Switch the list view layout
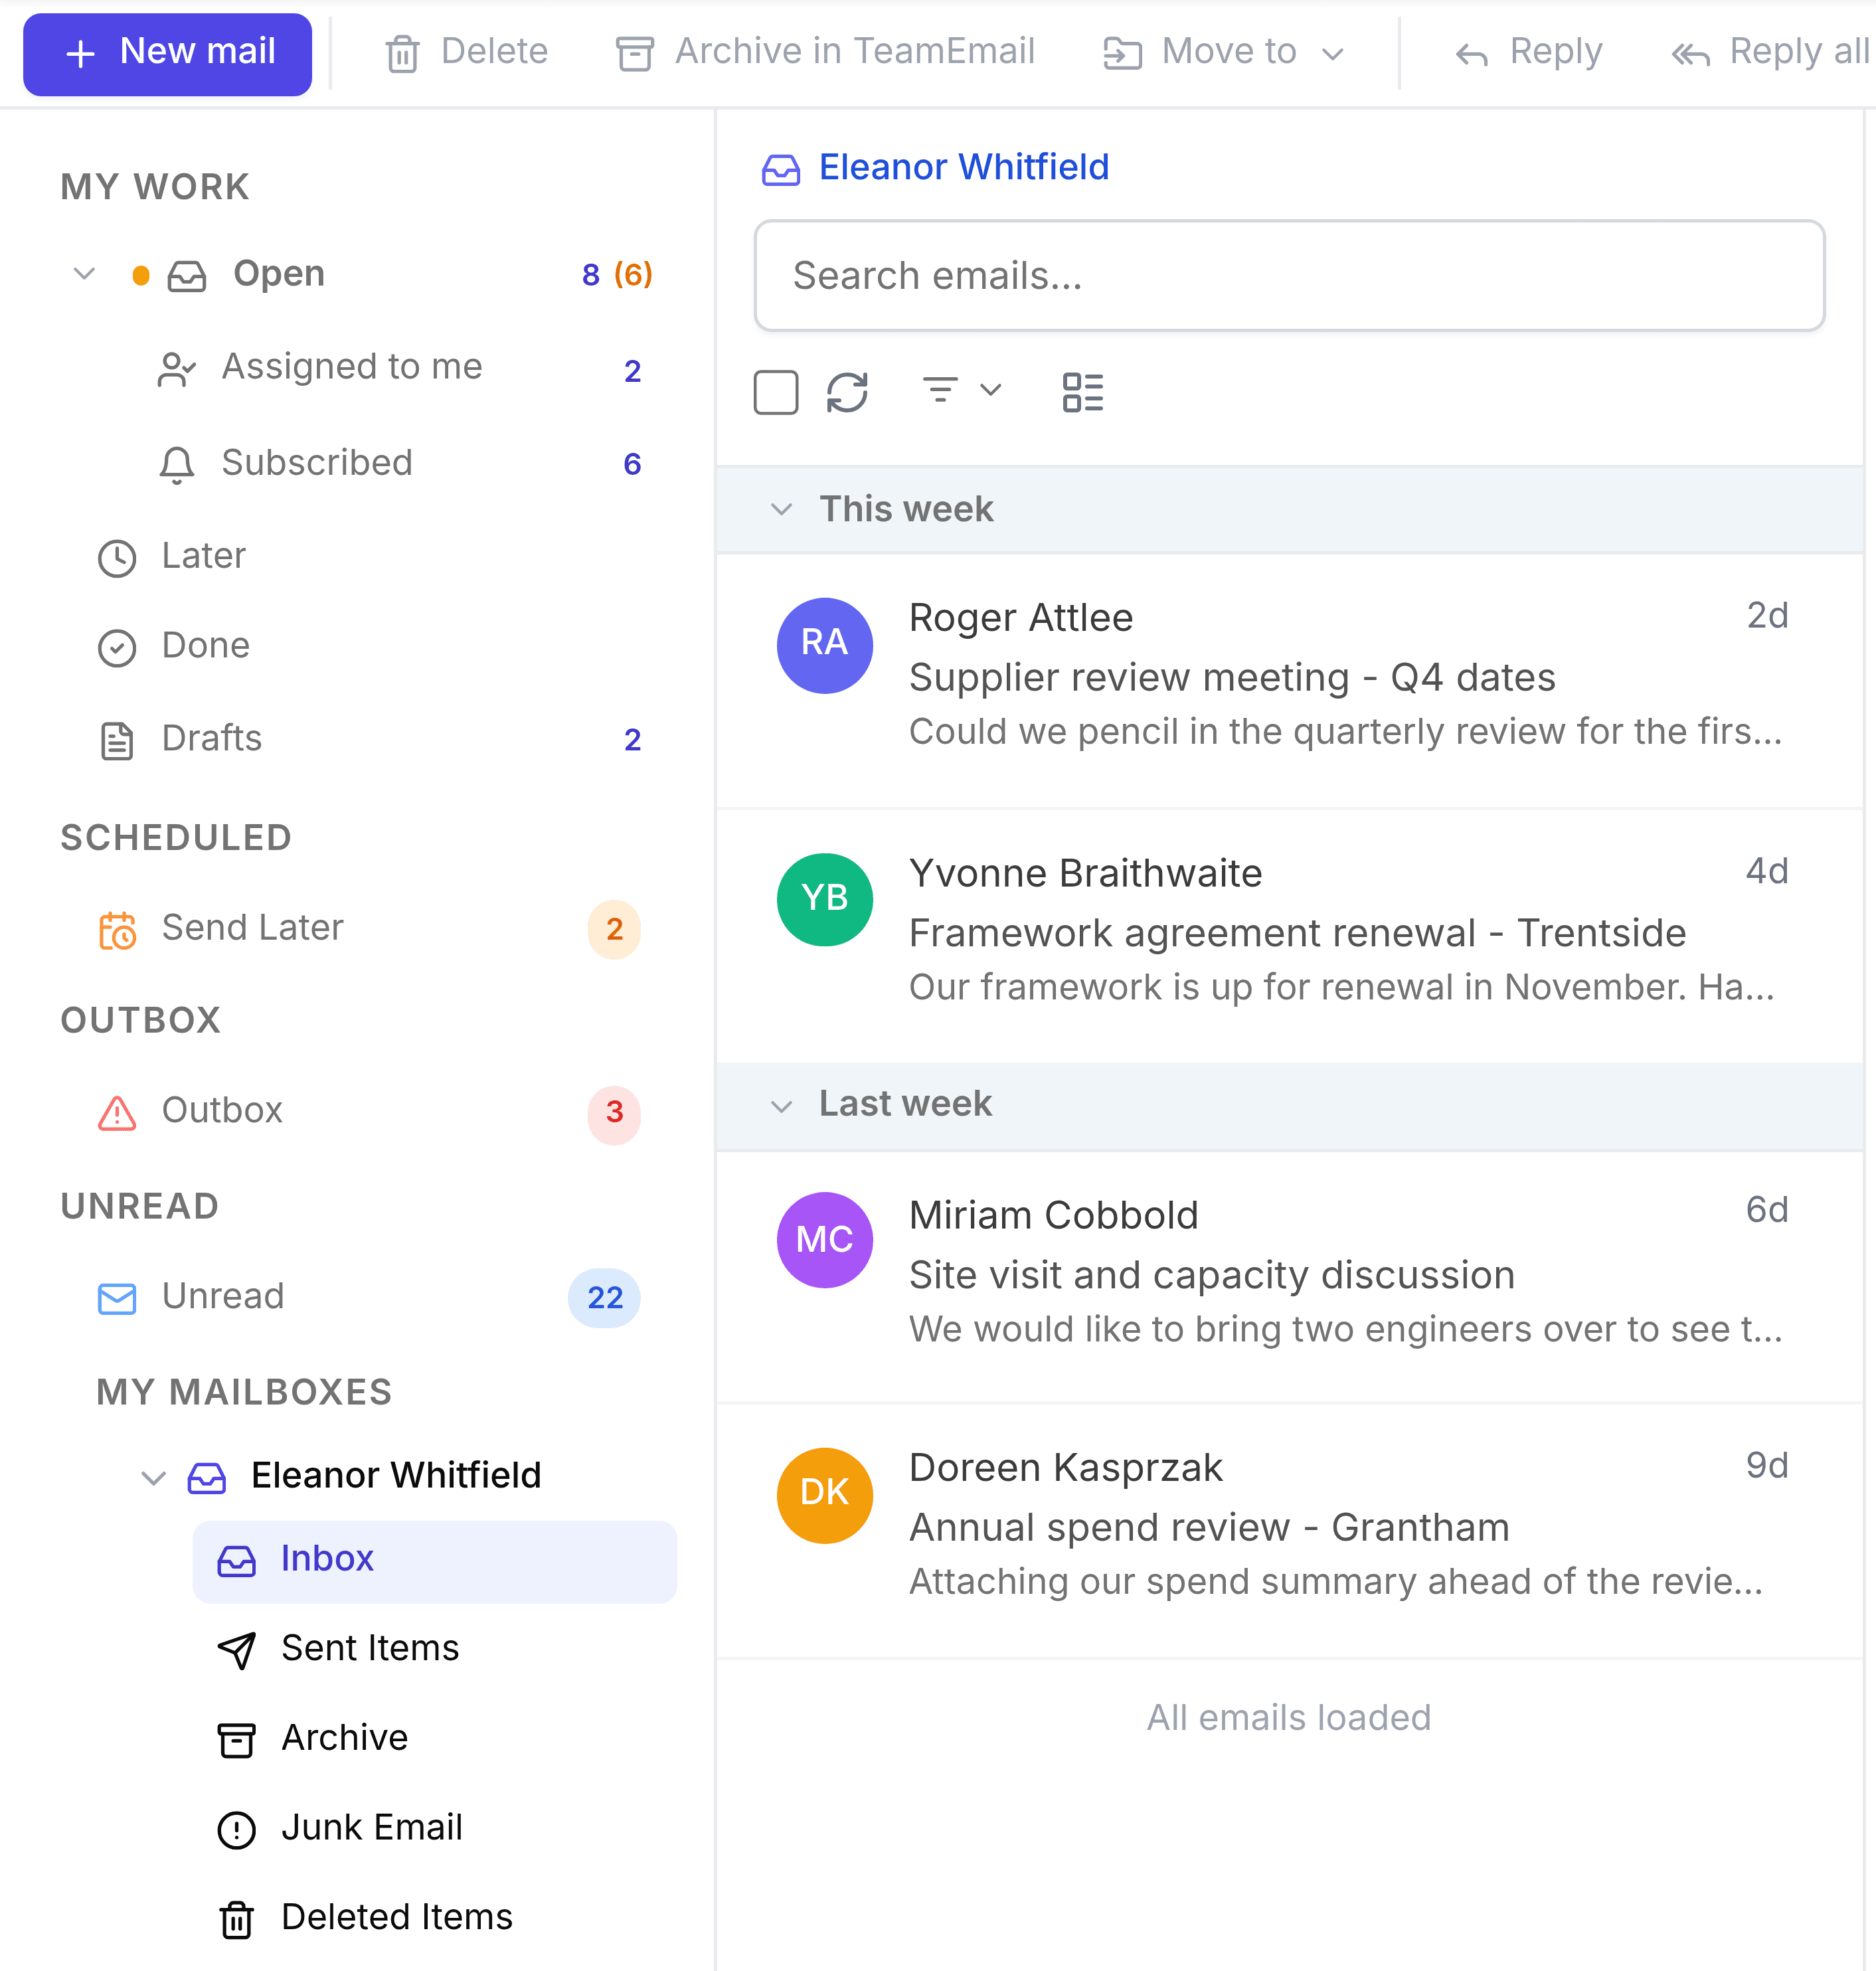 pos(1083,392)
